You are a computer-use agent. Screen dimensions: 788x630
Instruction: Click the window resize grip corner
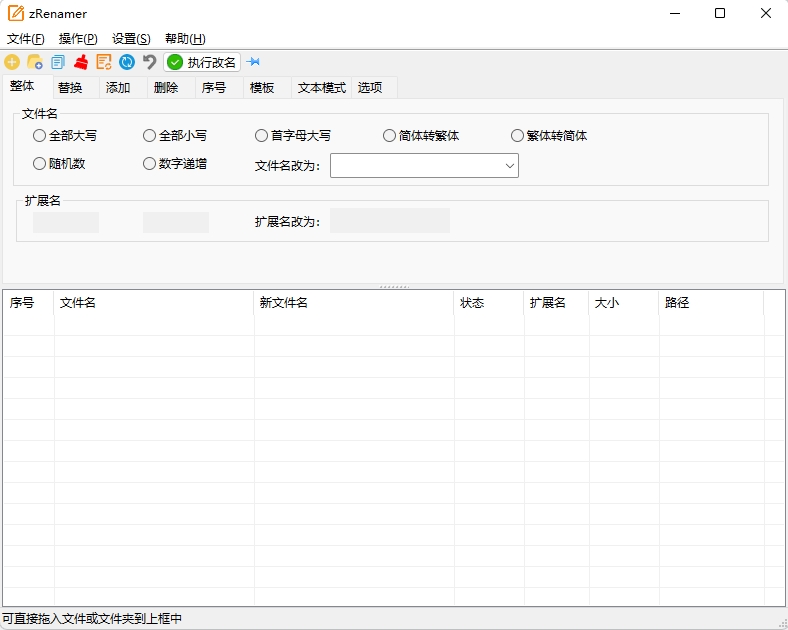point(782,624)
